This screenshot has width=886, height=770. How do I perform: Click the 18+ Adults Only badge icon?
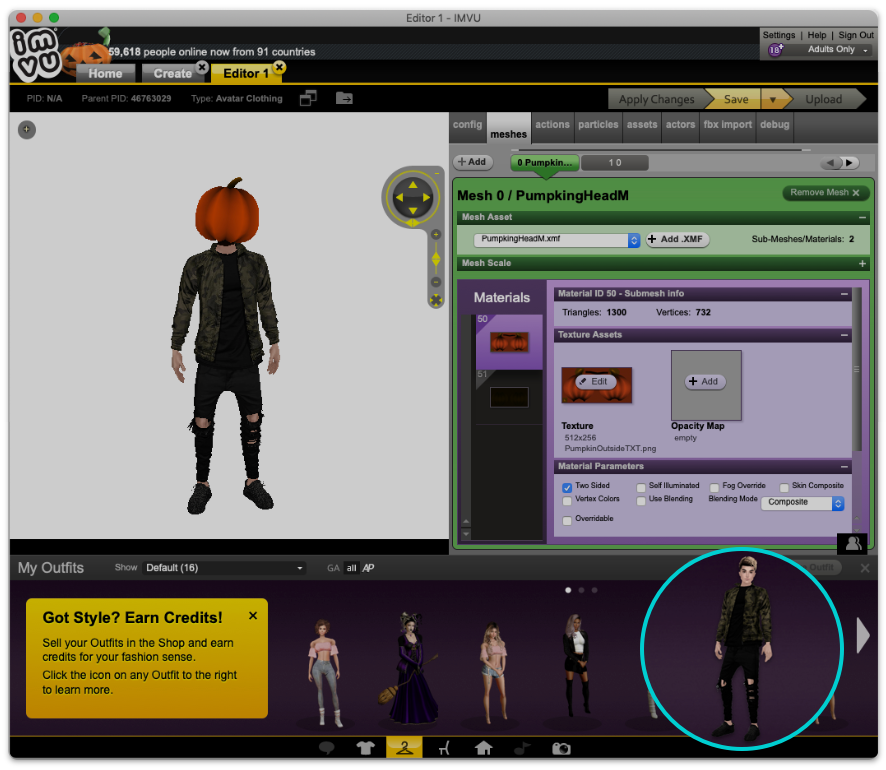pos(775,50)
